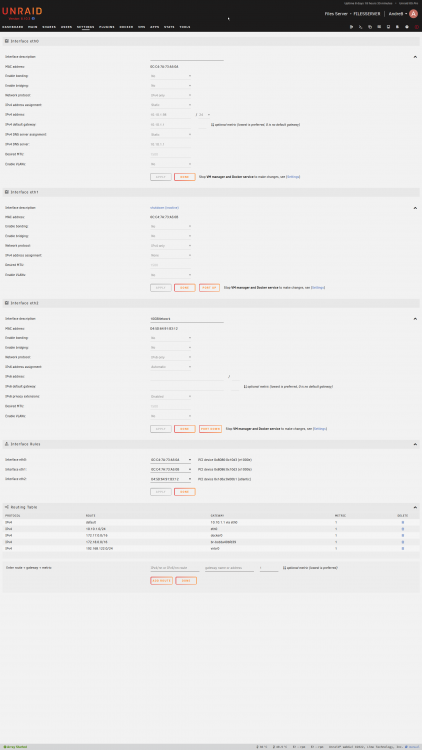Open eth1 IPv4 address assignment dropdown

point(171,255)
